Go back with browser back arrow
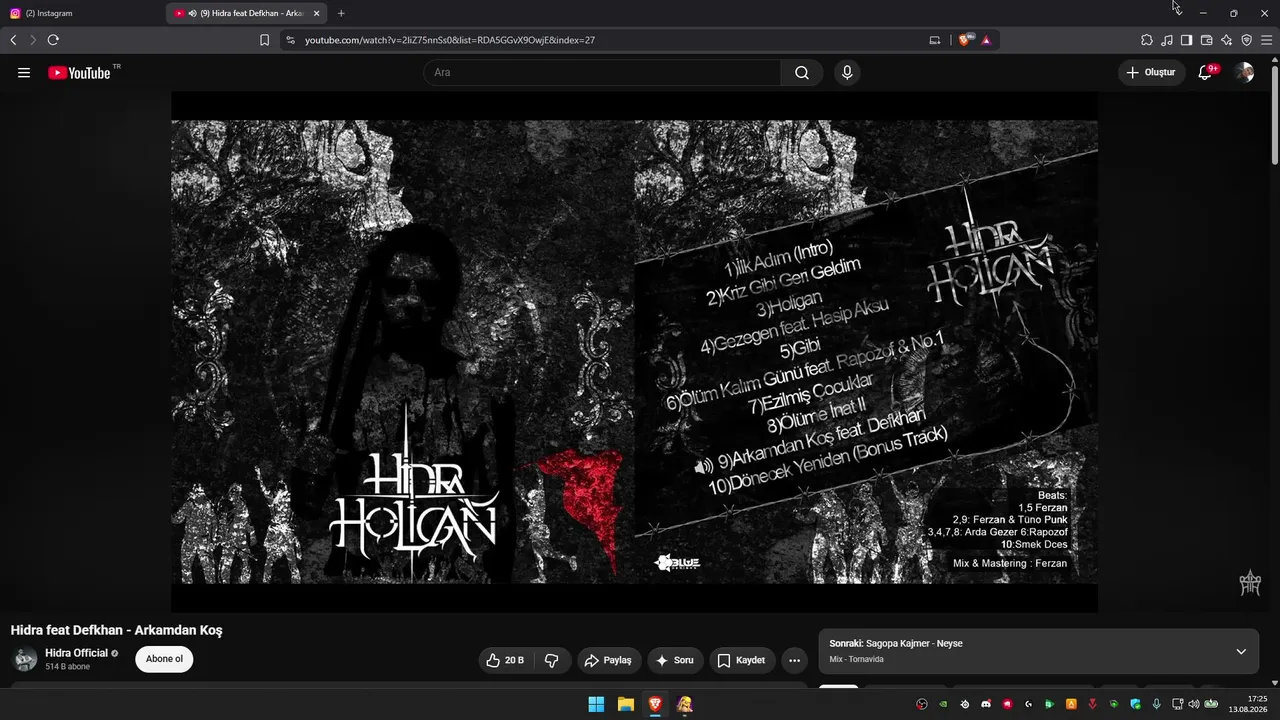 (13, 40)
